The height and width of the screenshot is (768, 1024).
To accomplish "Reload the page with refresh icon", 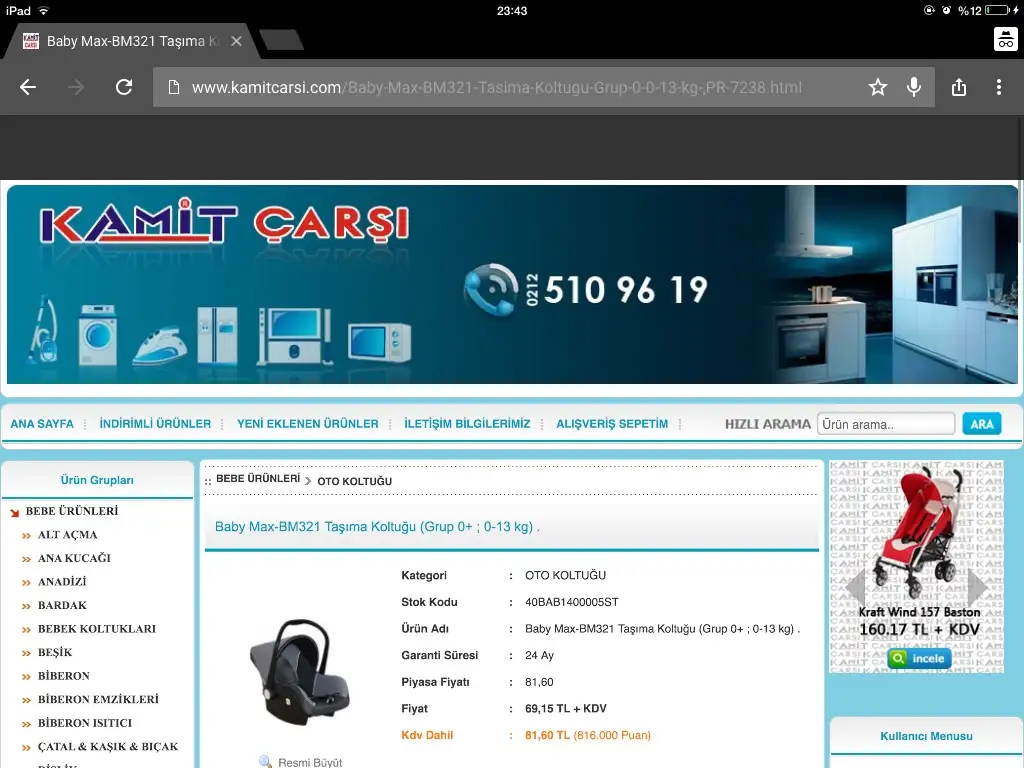I will 124,87.
